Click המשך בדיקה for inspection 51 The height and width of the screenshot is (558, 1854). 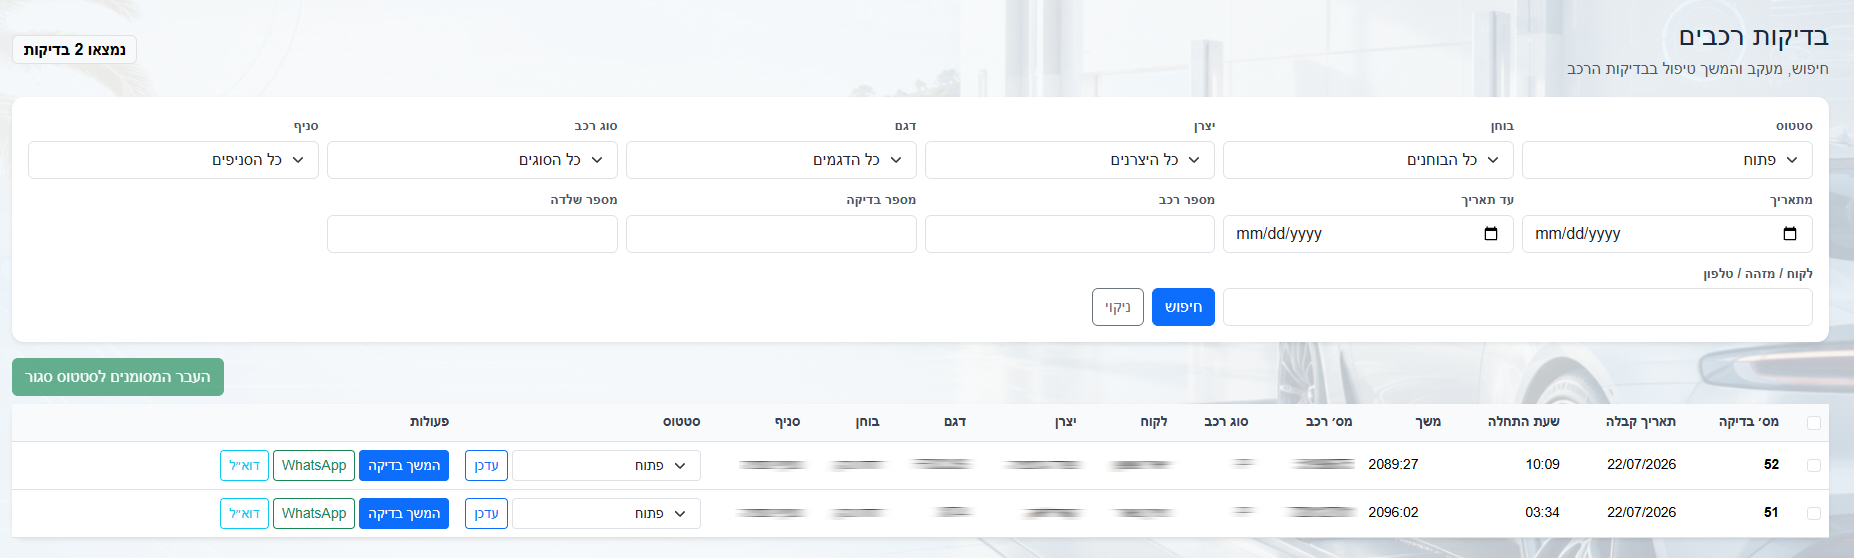click(x=404, y=514)
